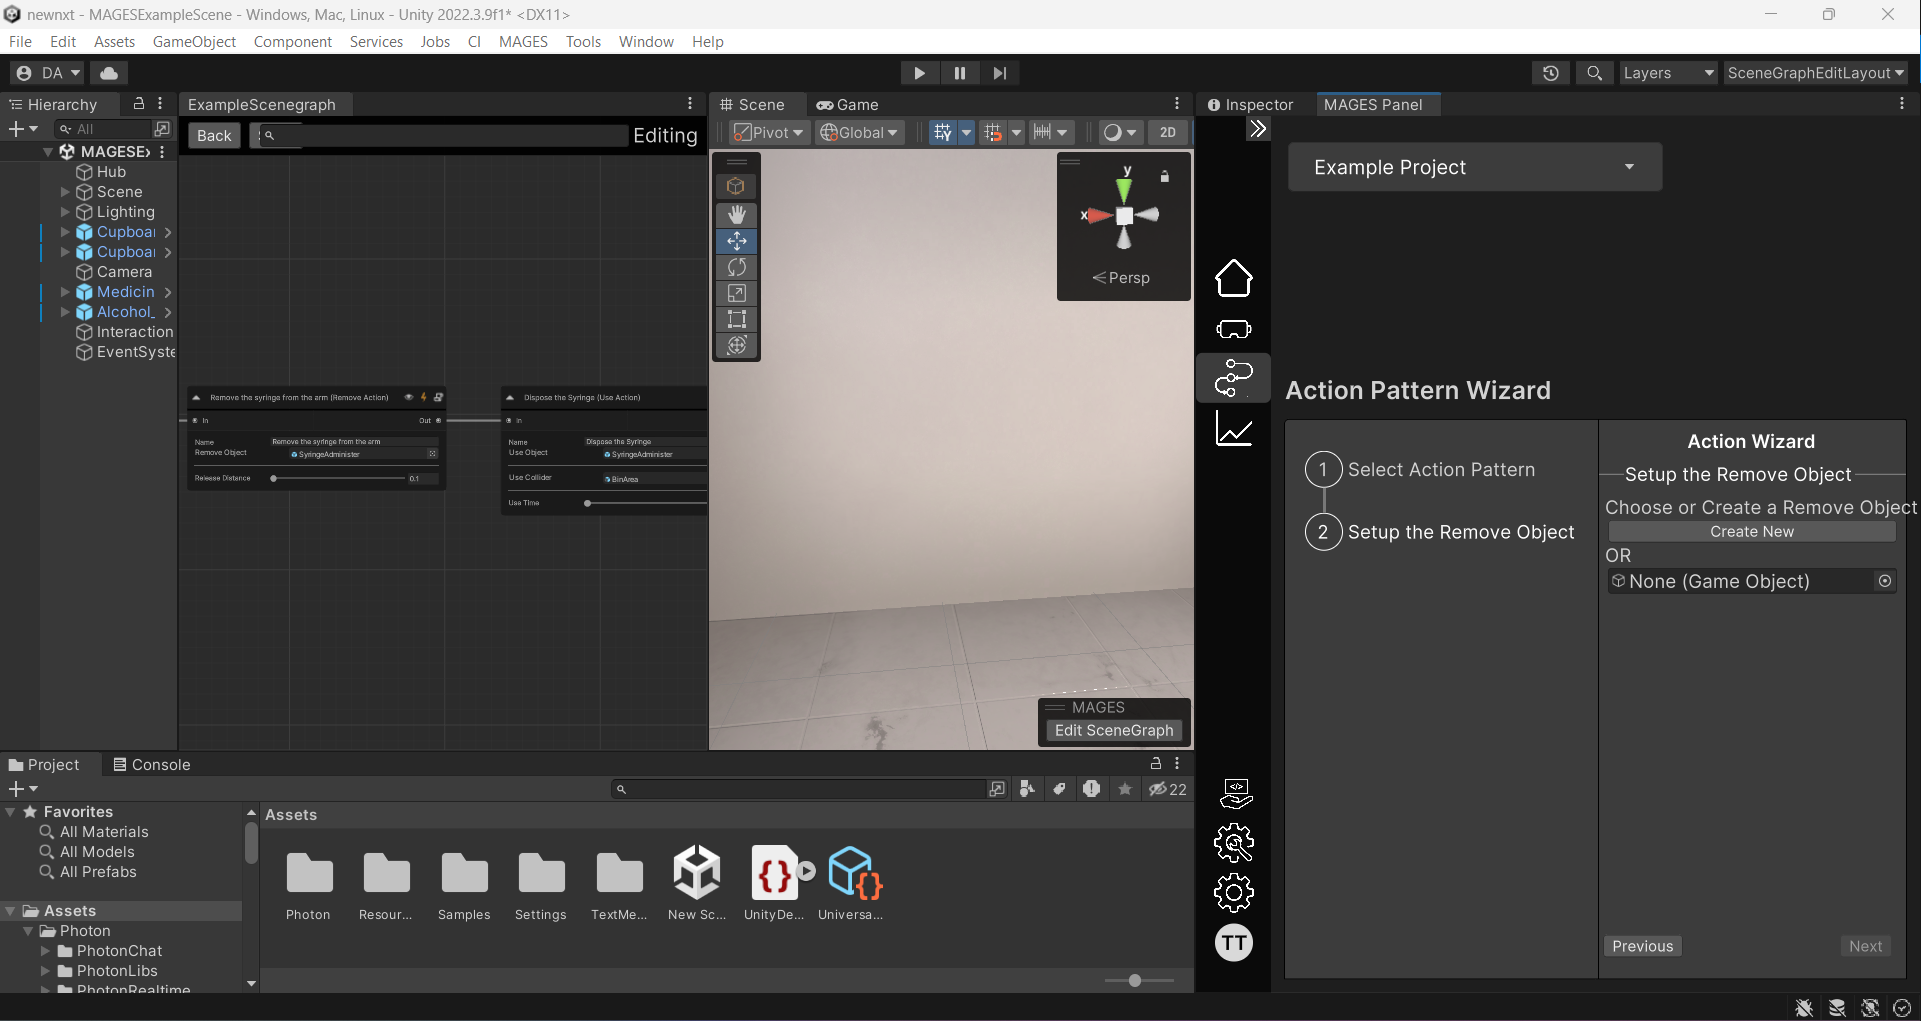Search by label tag icon in Project
Screen dimensions: 1921x1021
click(1059, 789)
